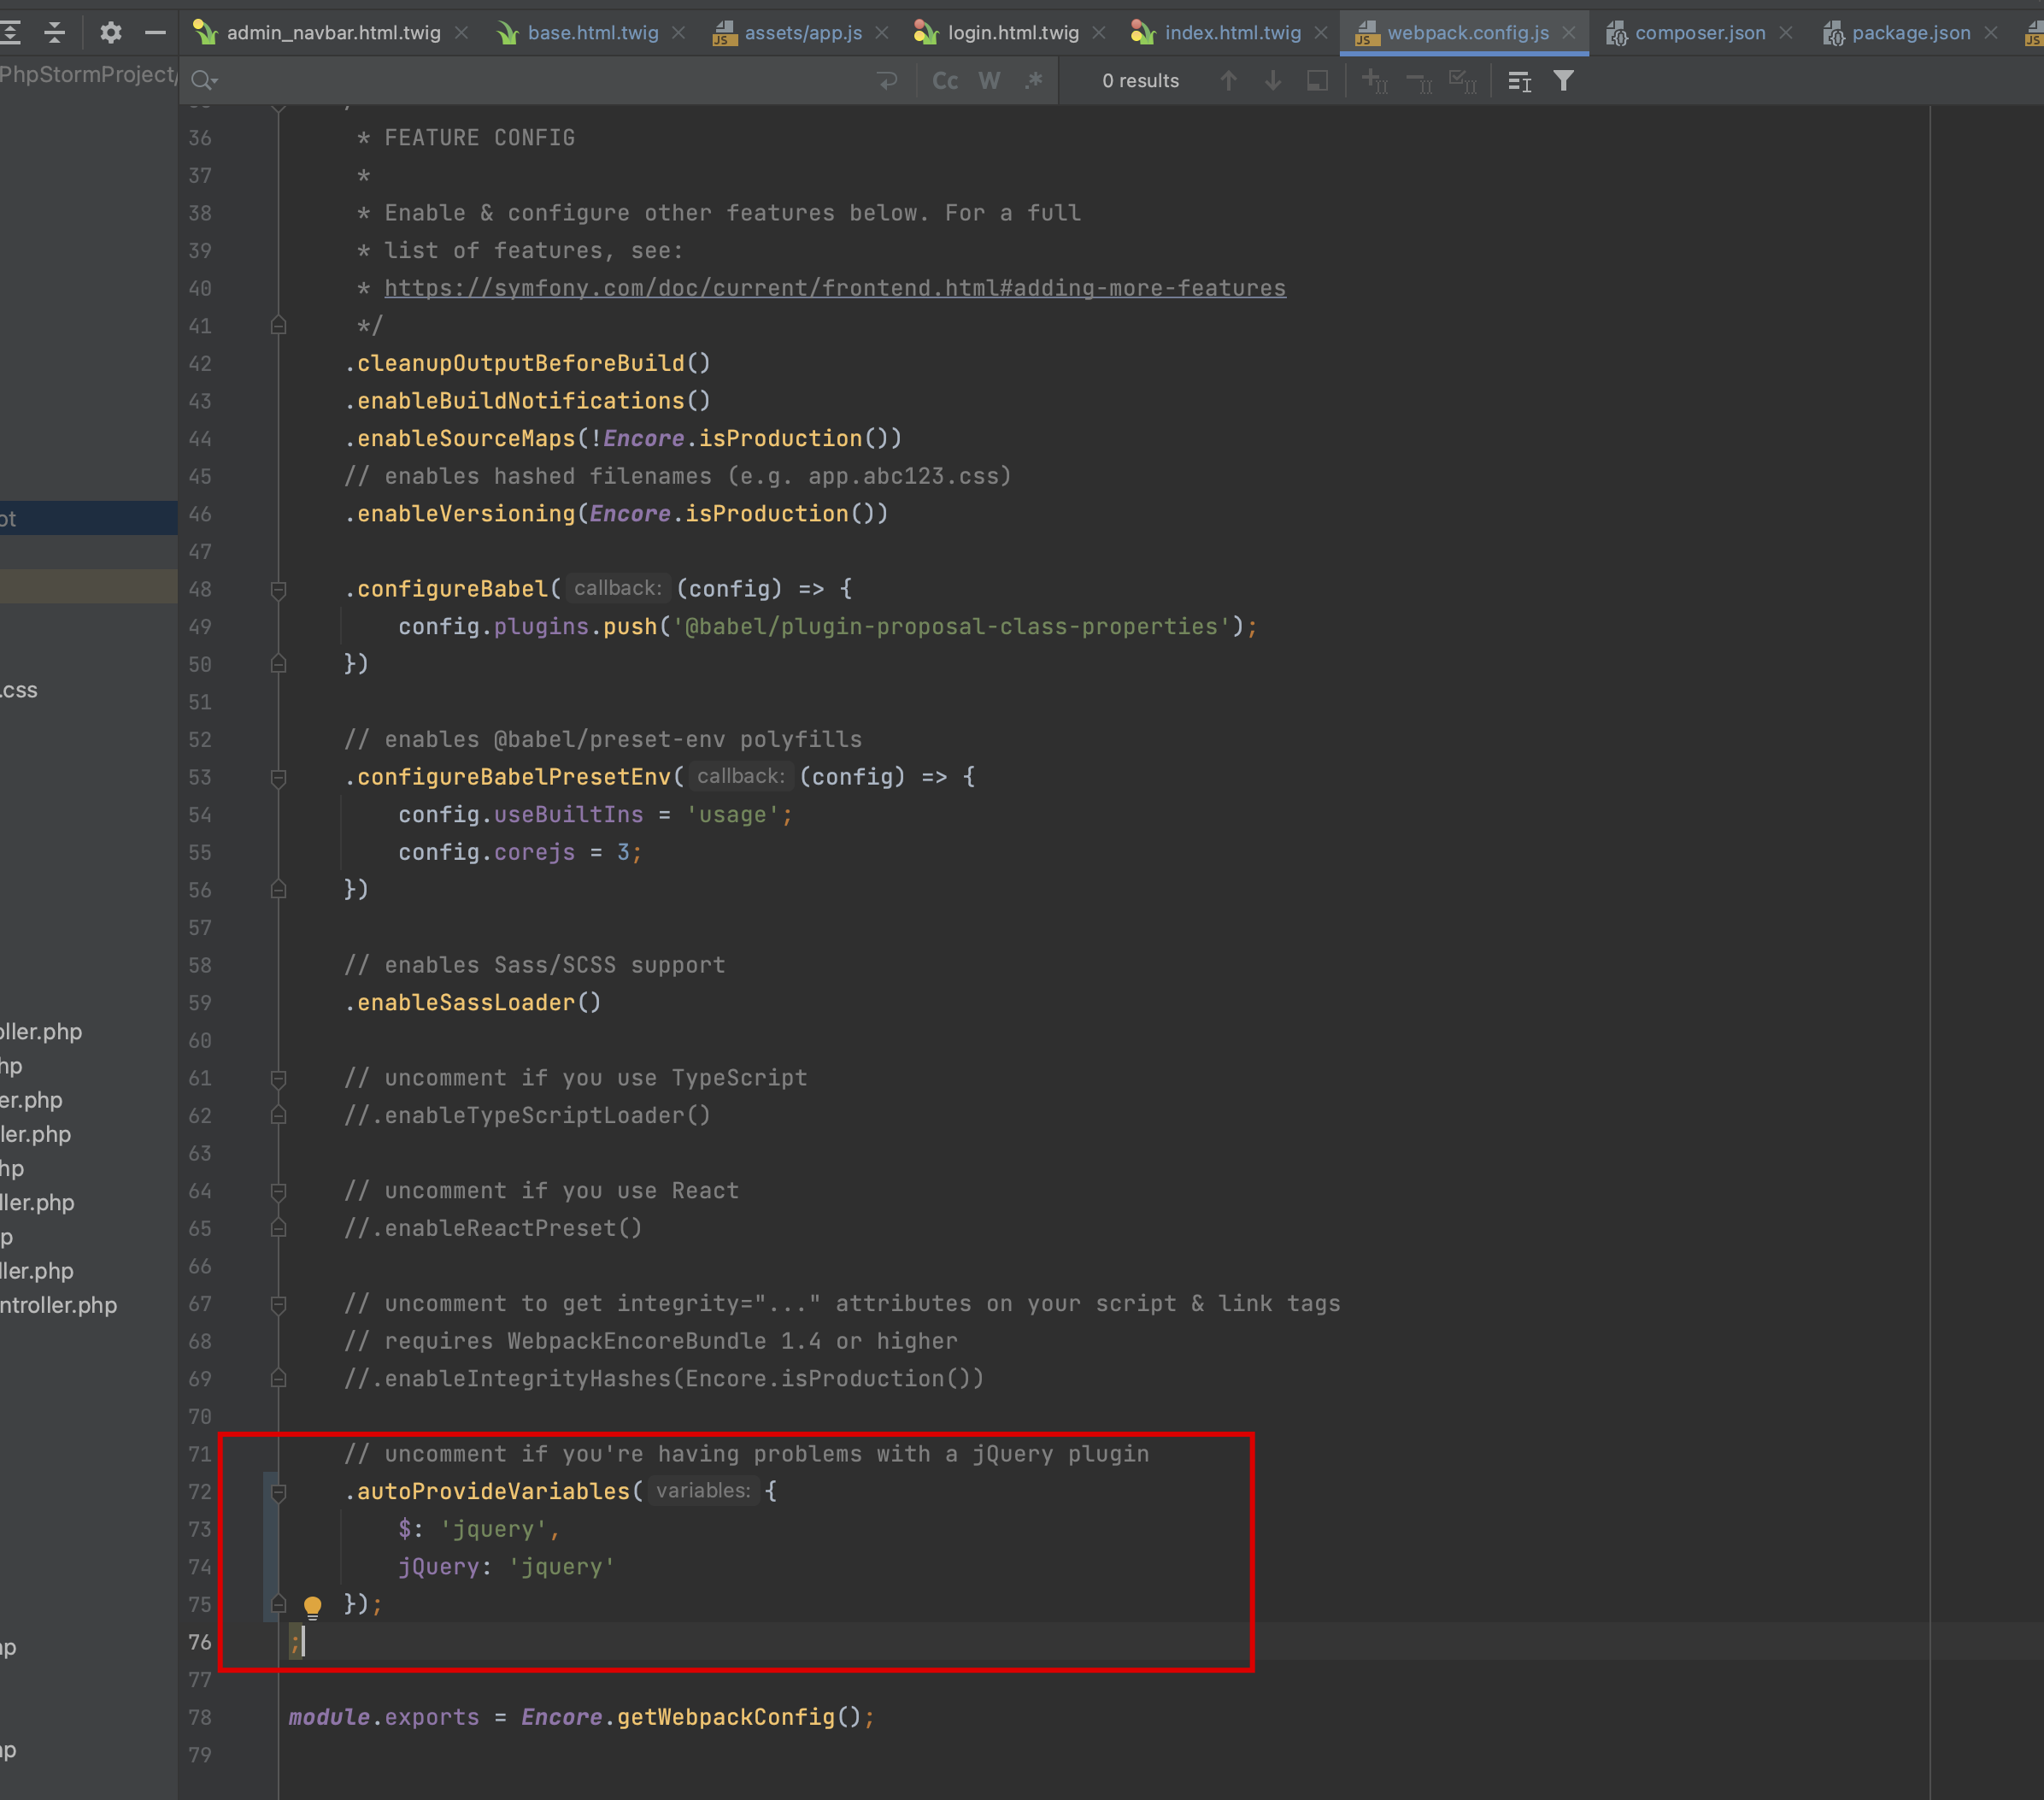
Task: Toggle Match Case (Cc) search option
Action: pos(945,81)
